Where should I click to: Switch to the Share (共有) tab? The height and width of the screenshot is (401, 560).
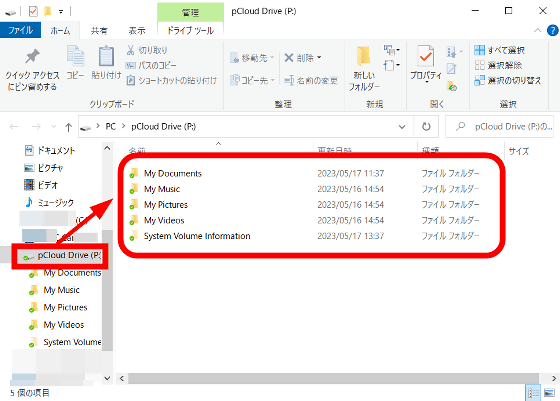(99, 31)
